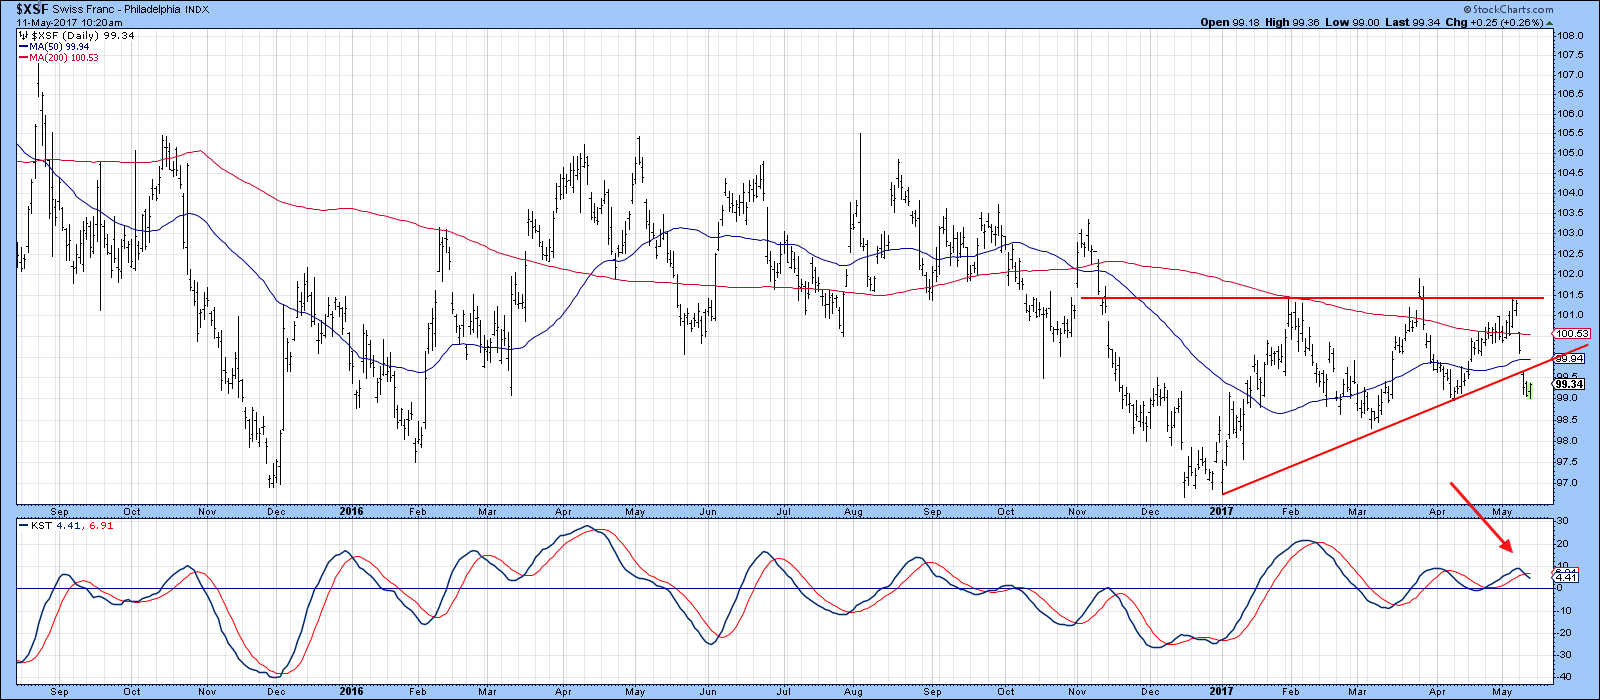This screenshot has height=700, width=1600.
Task: Click the green up-triangle next to Chg
Action: tap(1548, 22)
